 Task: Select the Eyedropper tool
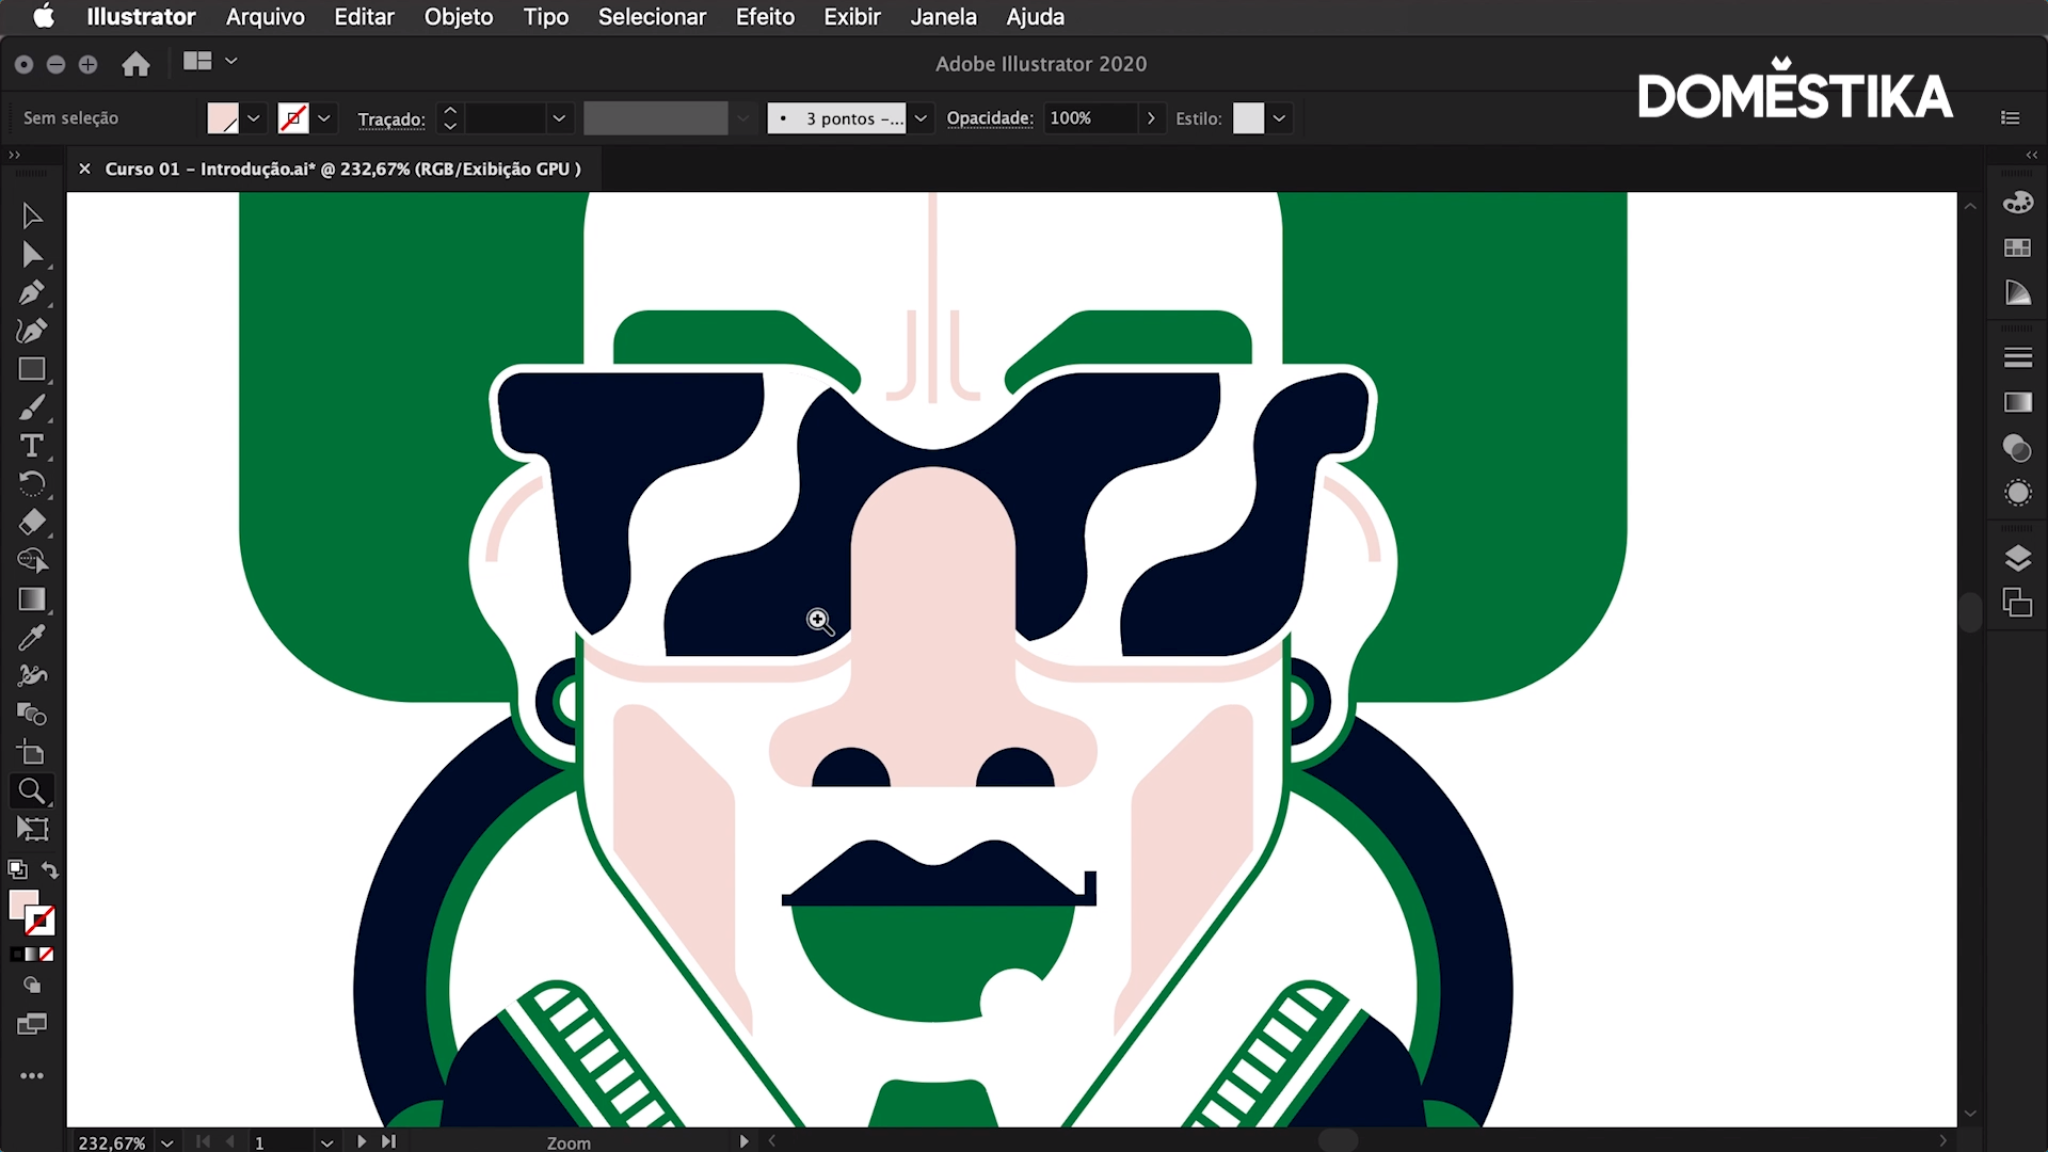pos(31,638)
